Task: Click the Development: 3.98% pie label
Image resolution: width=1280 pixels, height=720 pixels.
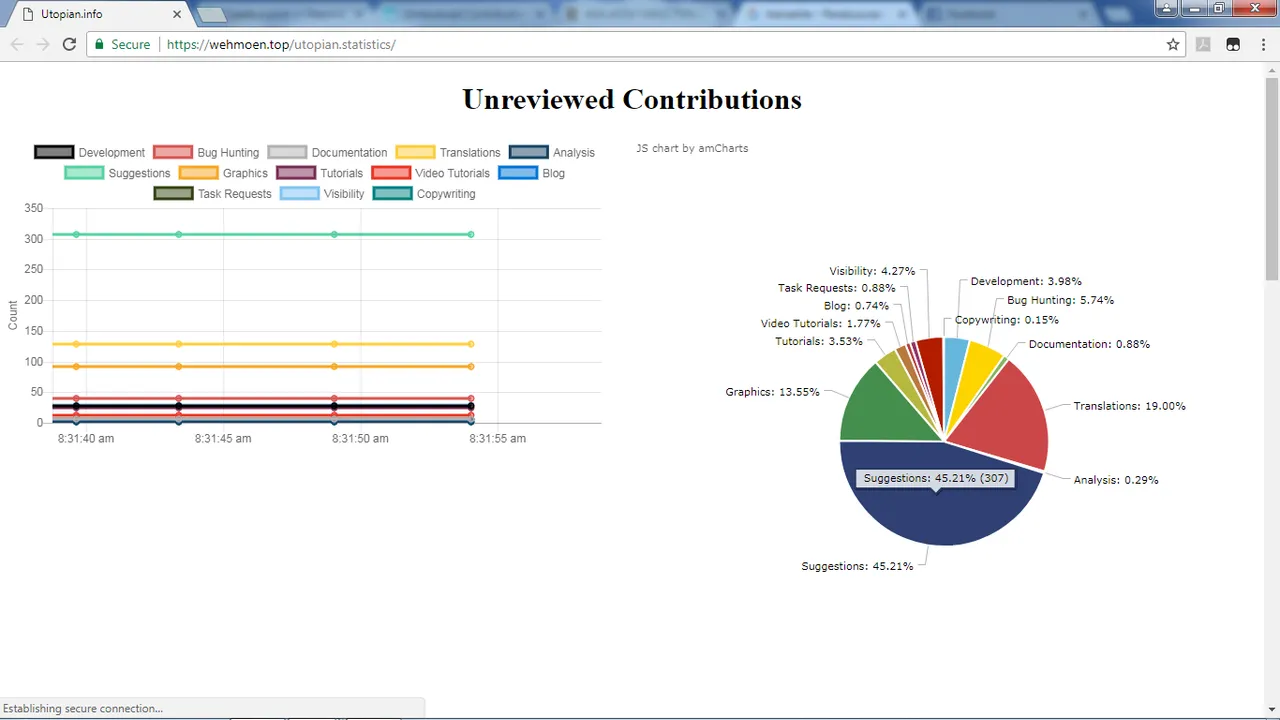Action: 1026,282
